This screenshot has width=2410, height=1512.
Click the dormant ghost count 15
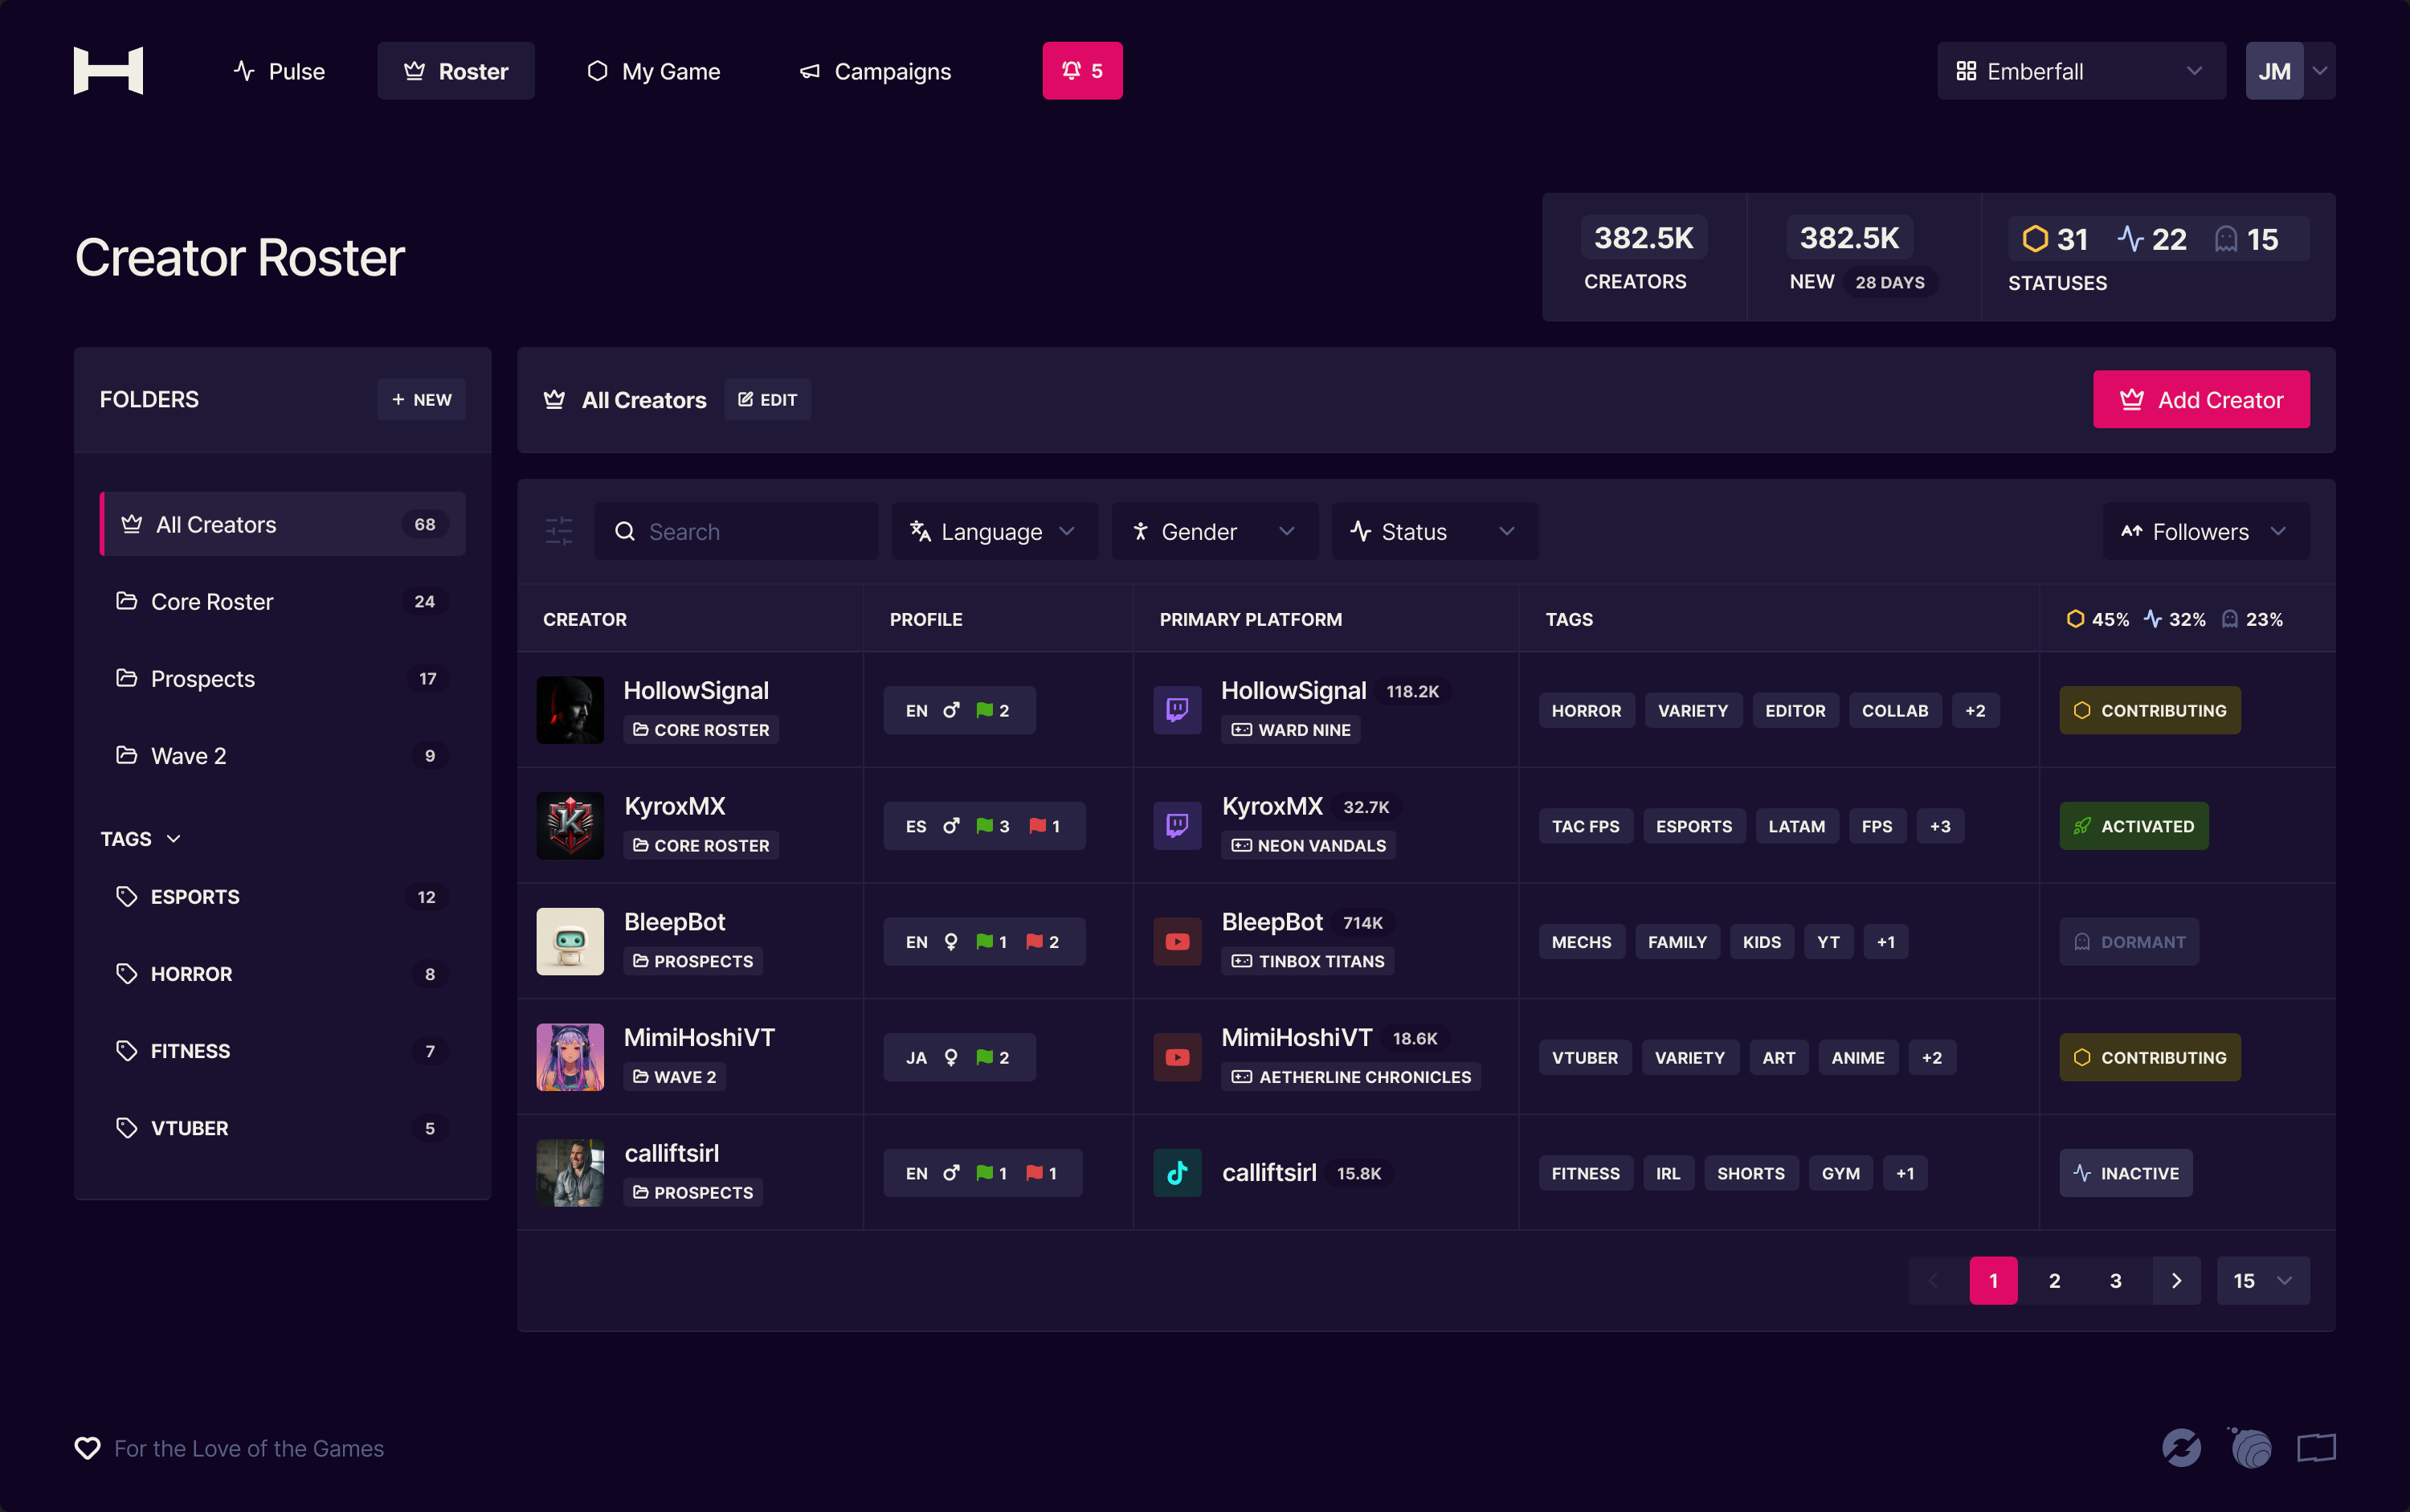(2246, 239)
